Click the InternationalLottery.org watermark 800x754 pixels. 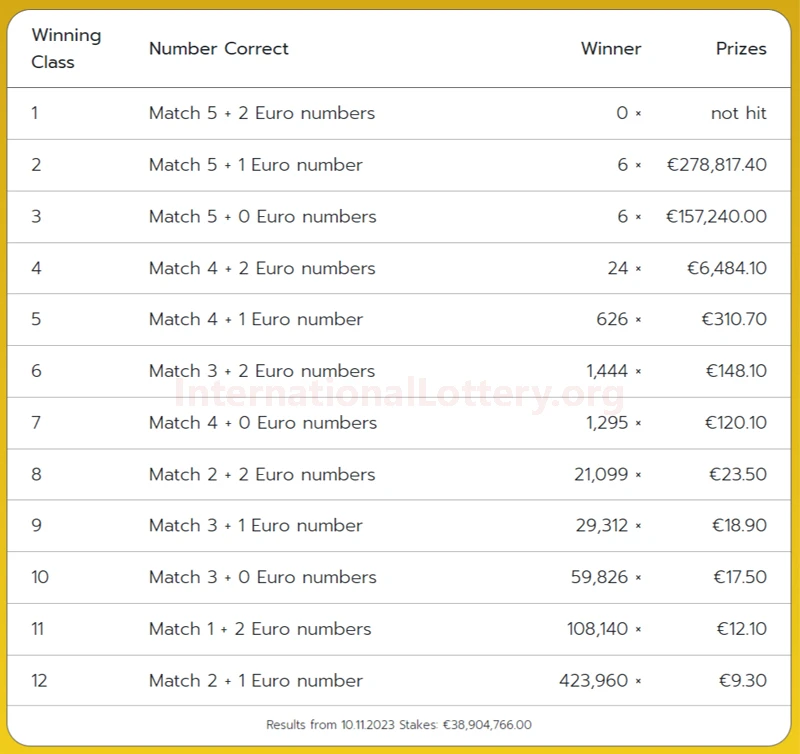(399, 394)
